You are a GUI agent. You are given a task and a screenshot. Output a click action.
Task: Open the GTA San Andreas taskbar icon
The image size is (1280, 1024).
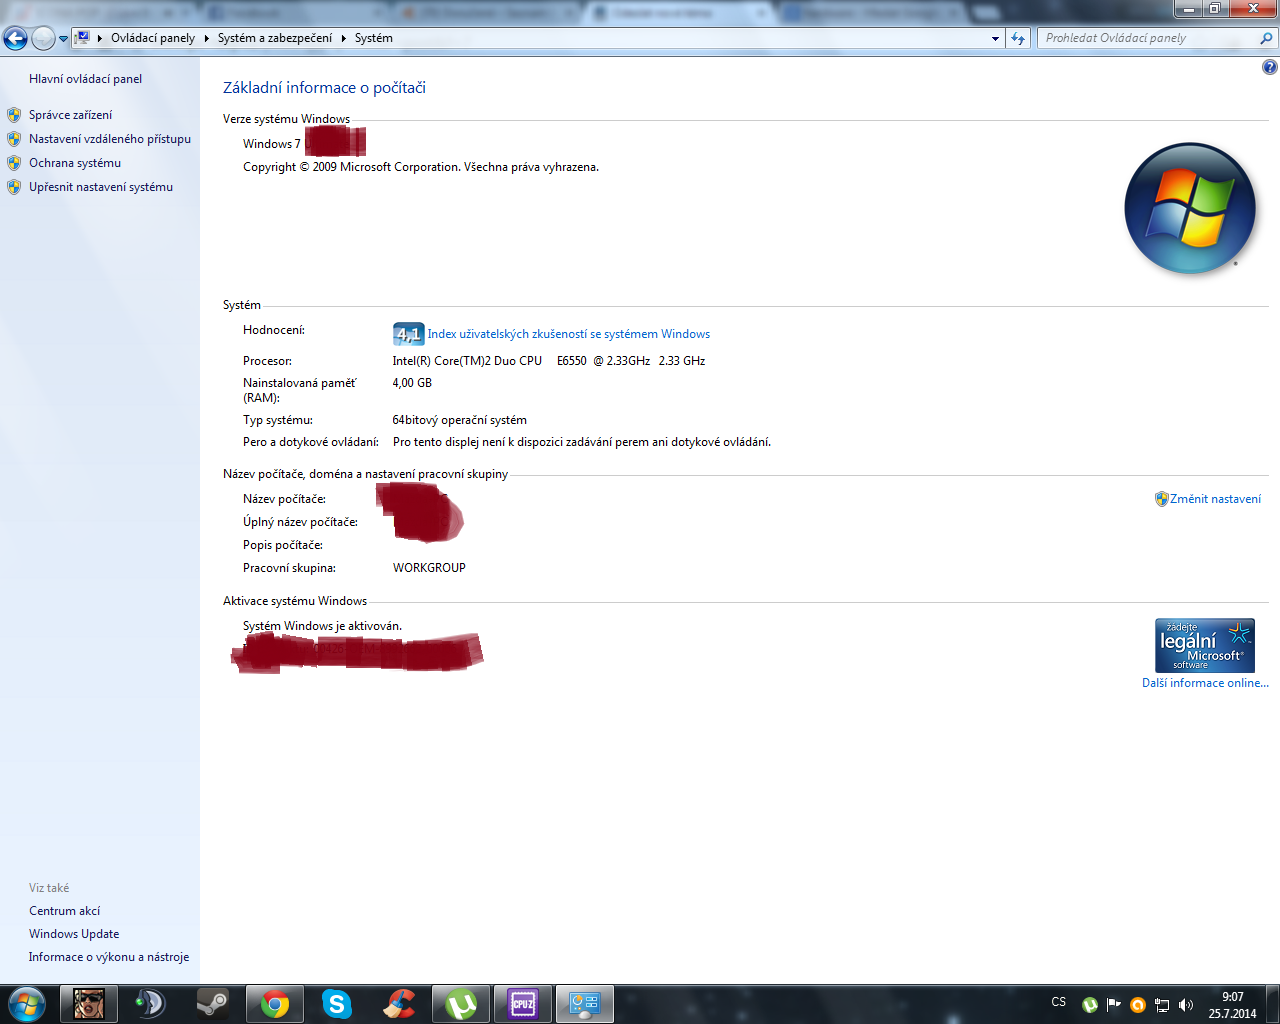(89, 1003)
